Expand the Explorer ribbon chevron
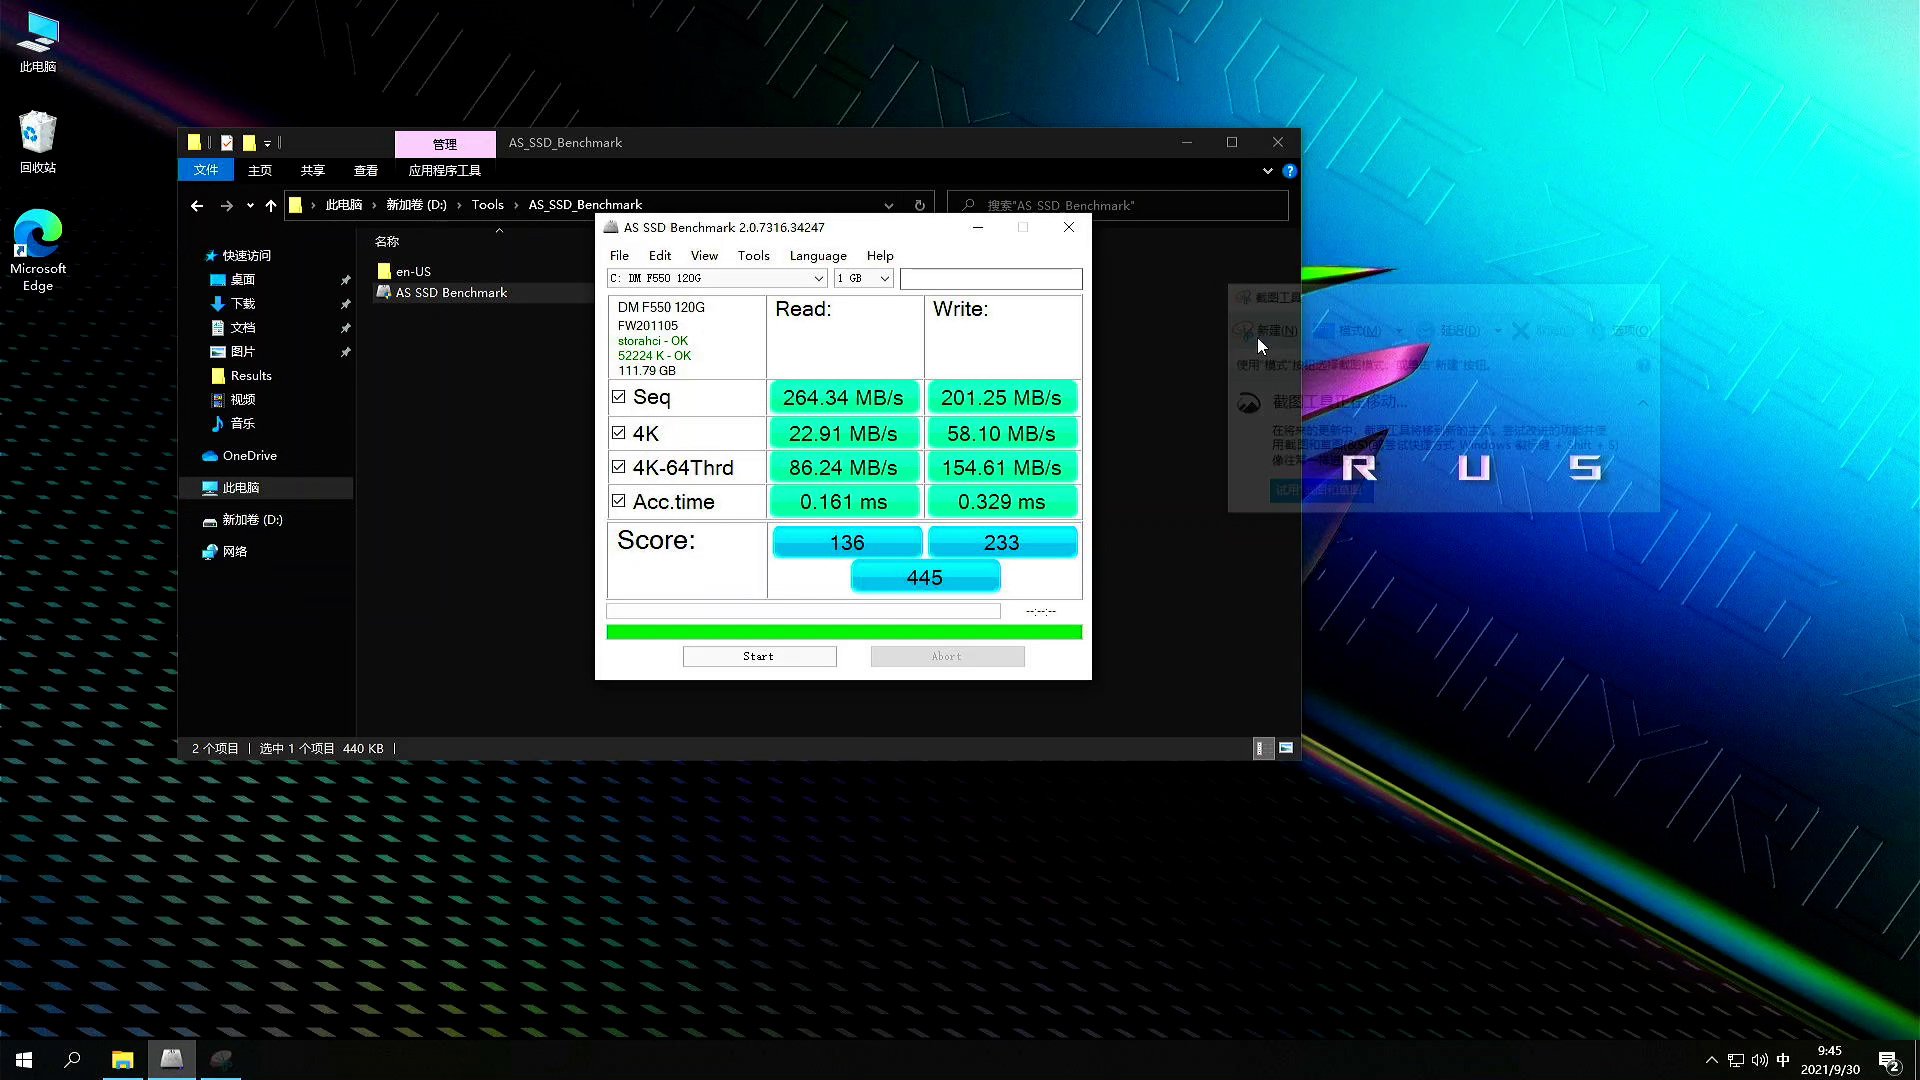 coord(1267,171)
